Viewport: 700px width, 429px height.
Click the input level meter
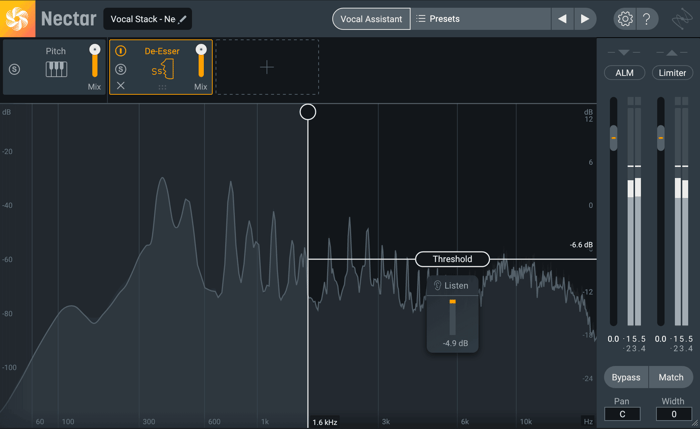tap(634, 211)
